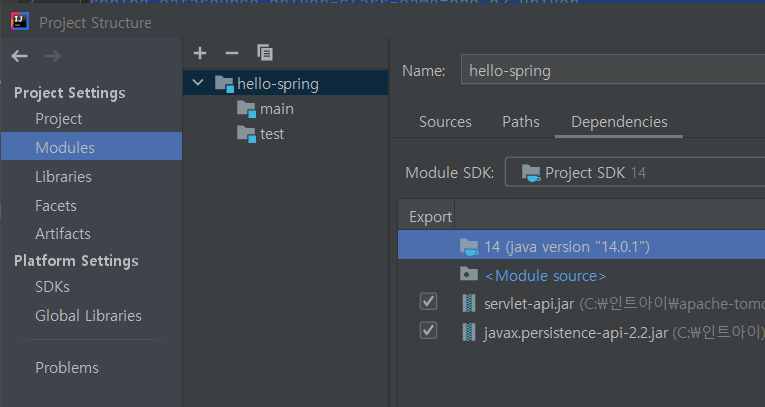Collapse the hello-spring module tree node
765x407 pixels.
tap(198, 82)
